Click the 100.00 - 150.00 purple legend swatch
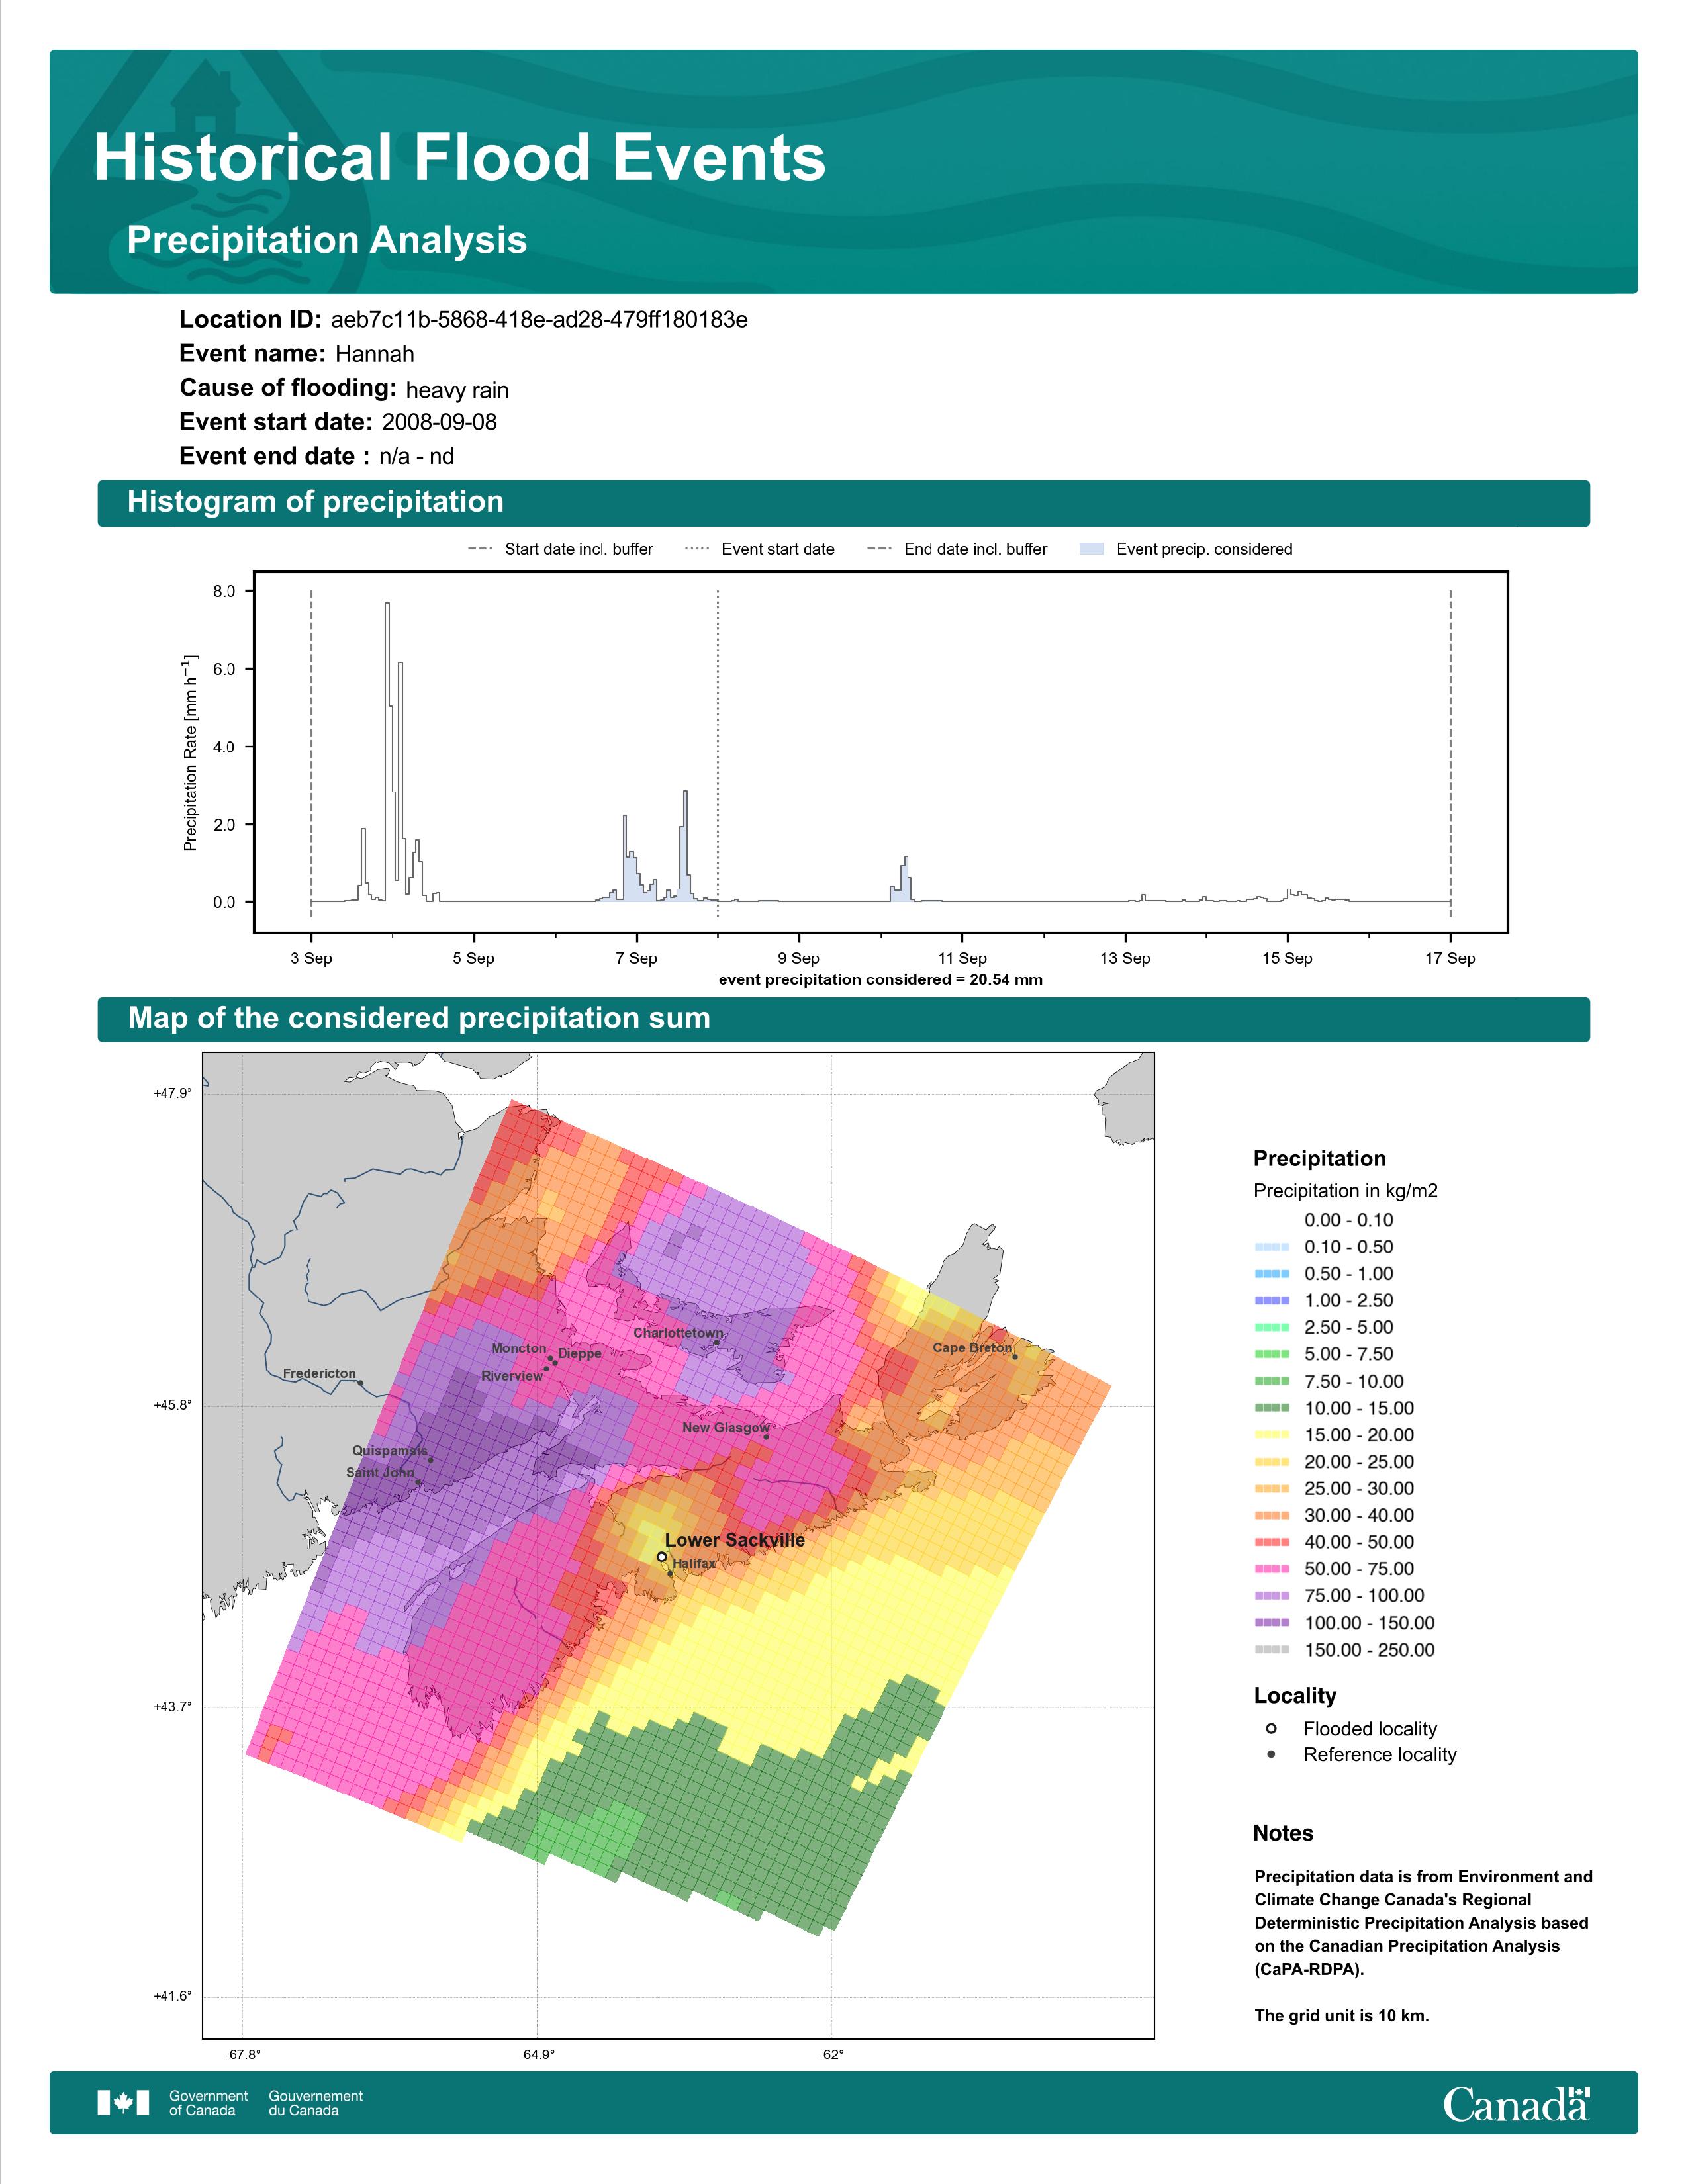The image size is (1688, 2184). coord(1271,1623)
